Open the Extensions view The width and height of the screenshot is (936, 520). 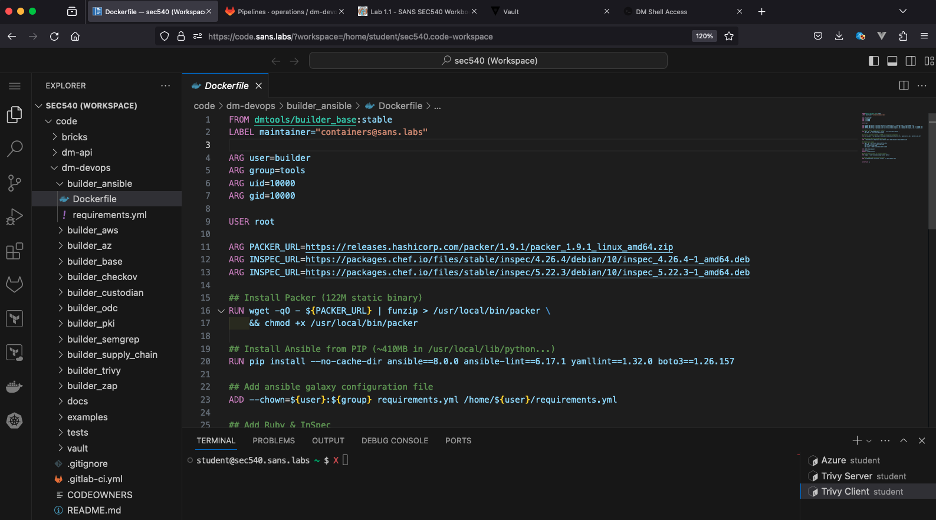(x=15, y=251)
